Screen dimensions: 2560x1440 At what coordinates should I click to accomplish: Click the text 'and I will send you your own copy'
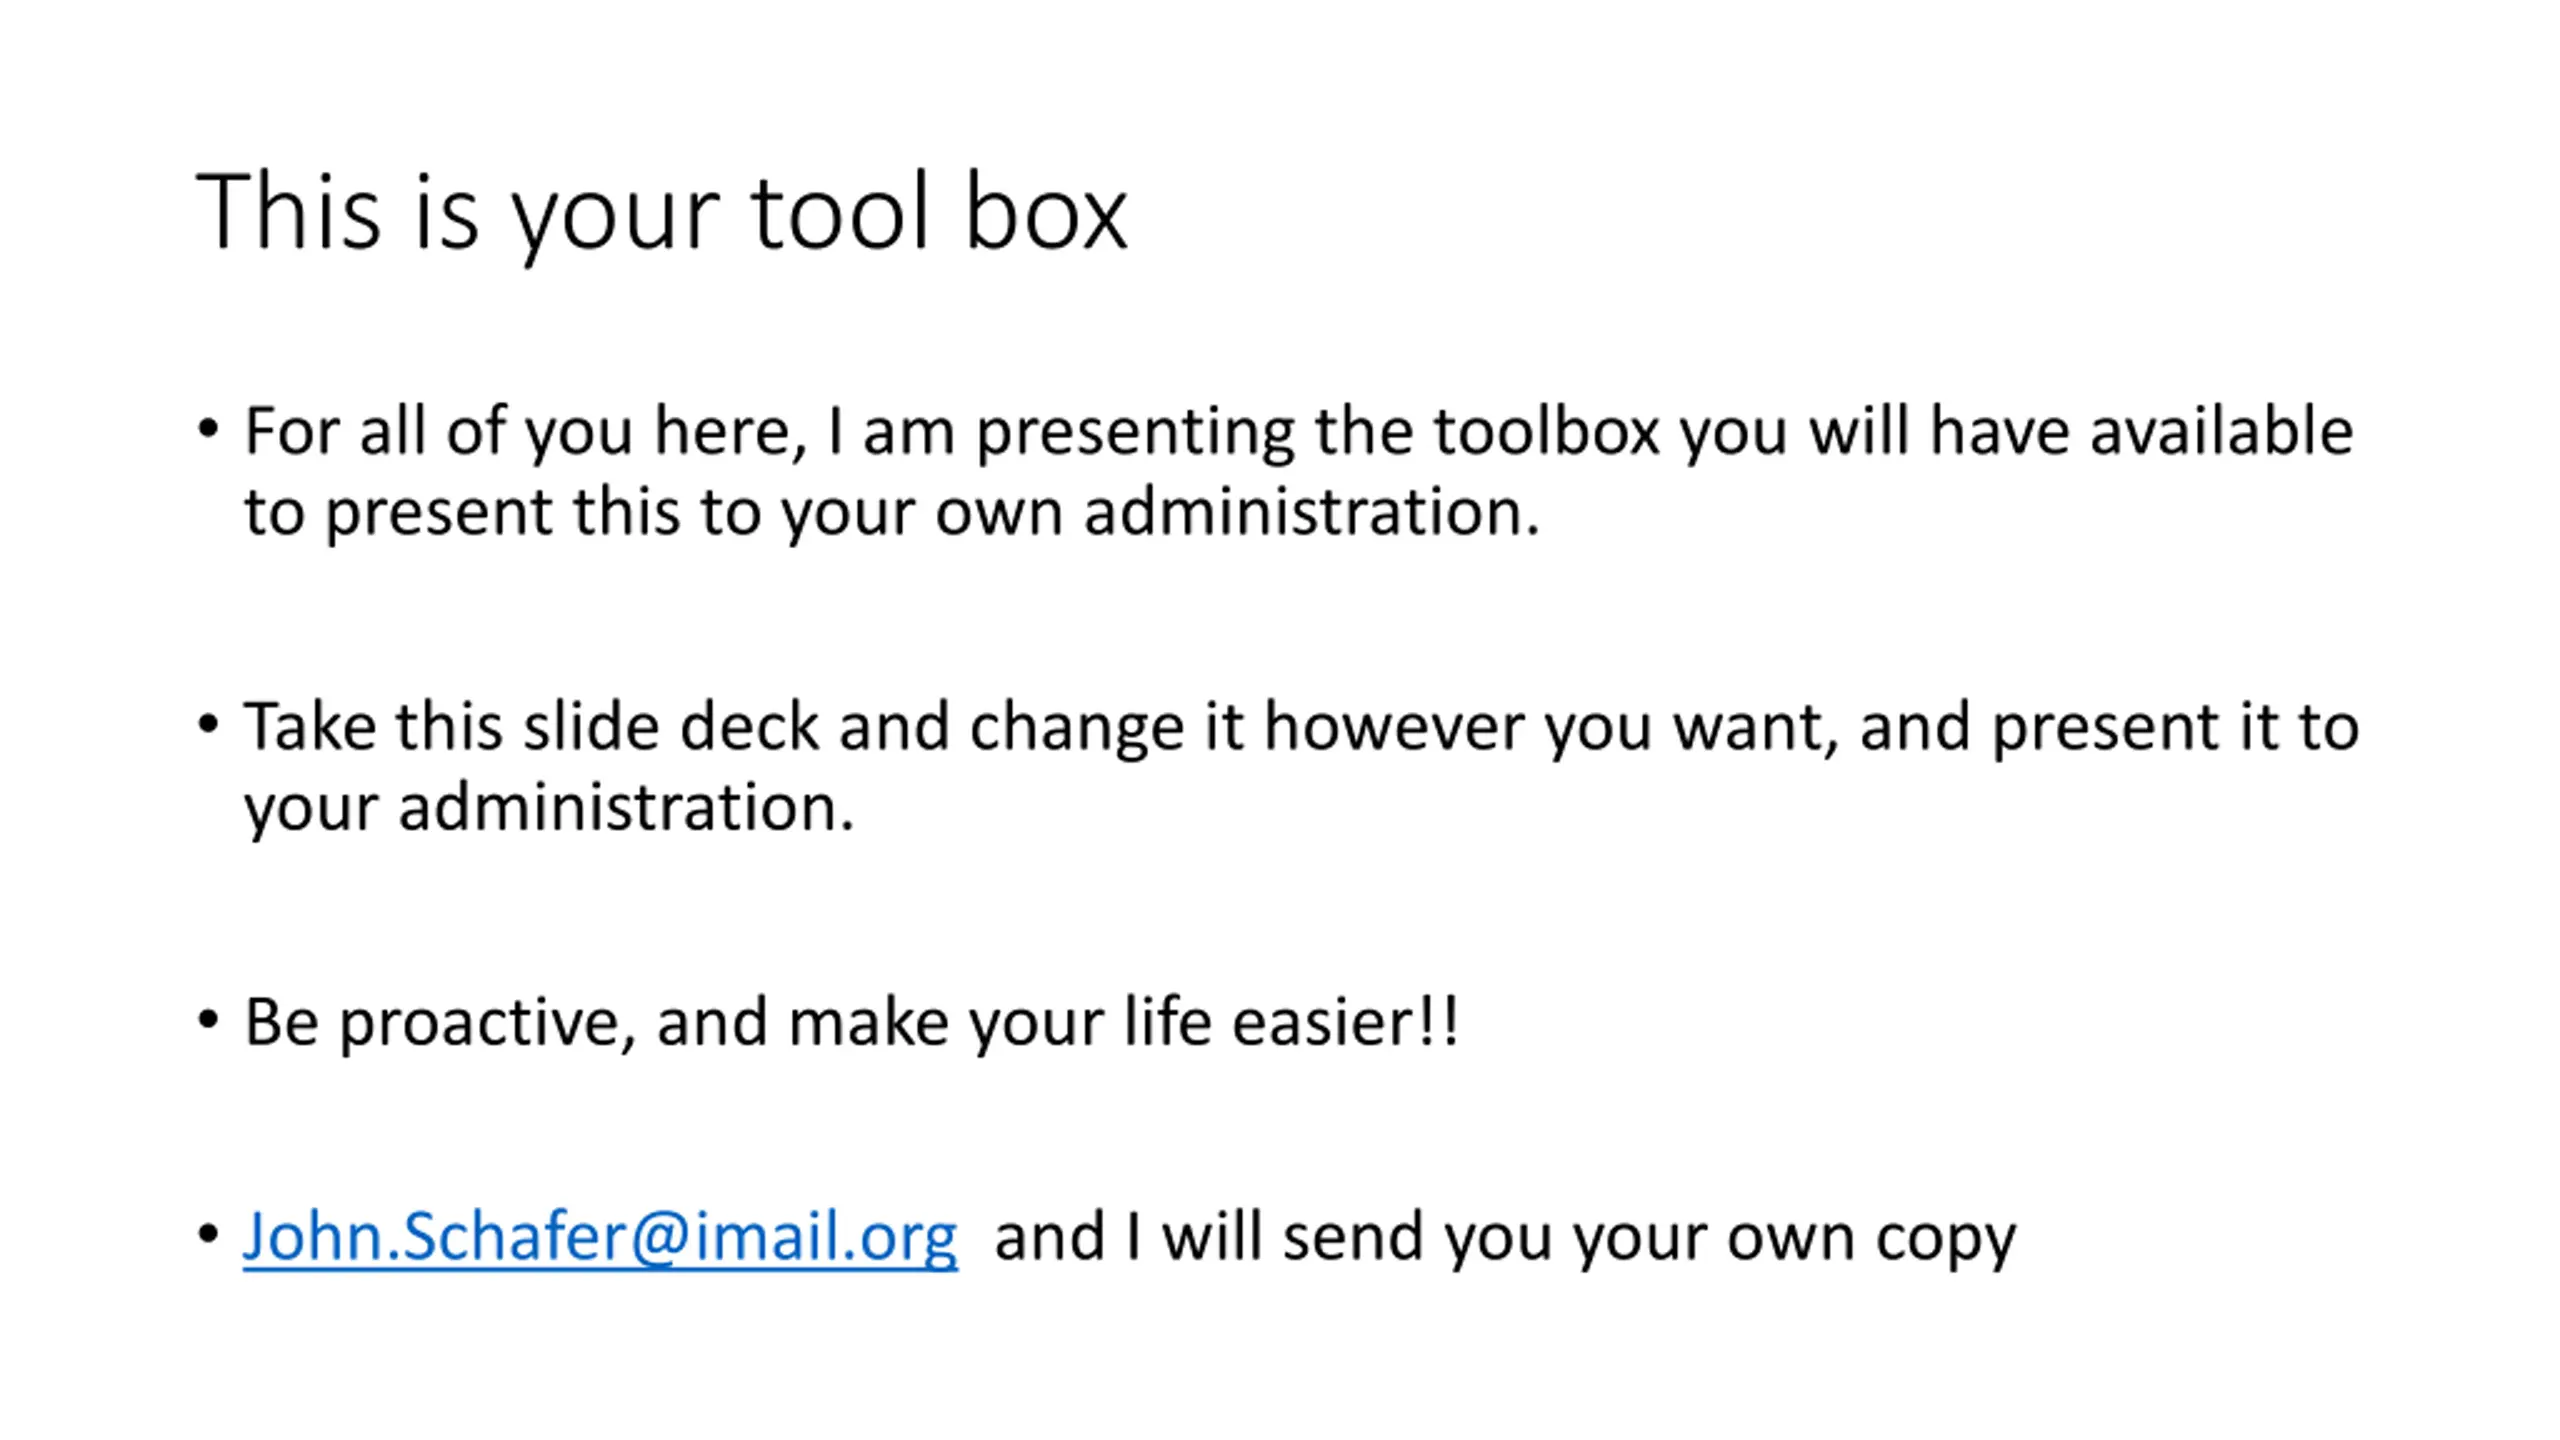[1505, 1237]
